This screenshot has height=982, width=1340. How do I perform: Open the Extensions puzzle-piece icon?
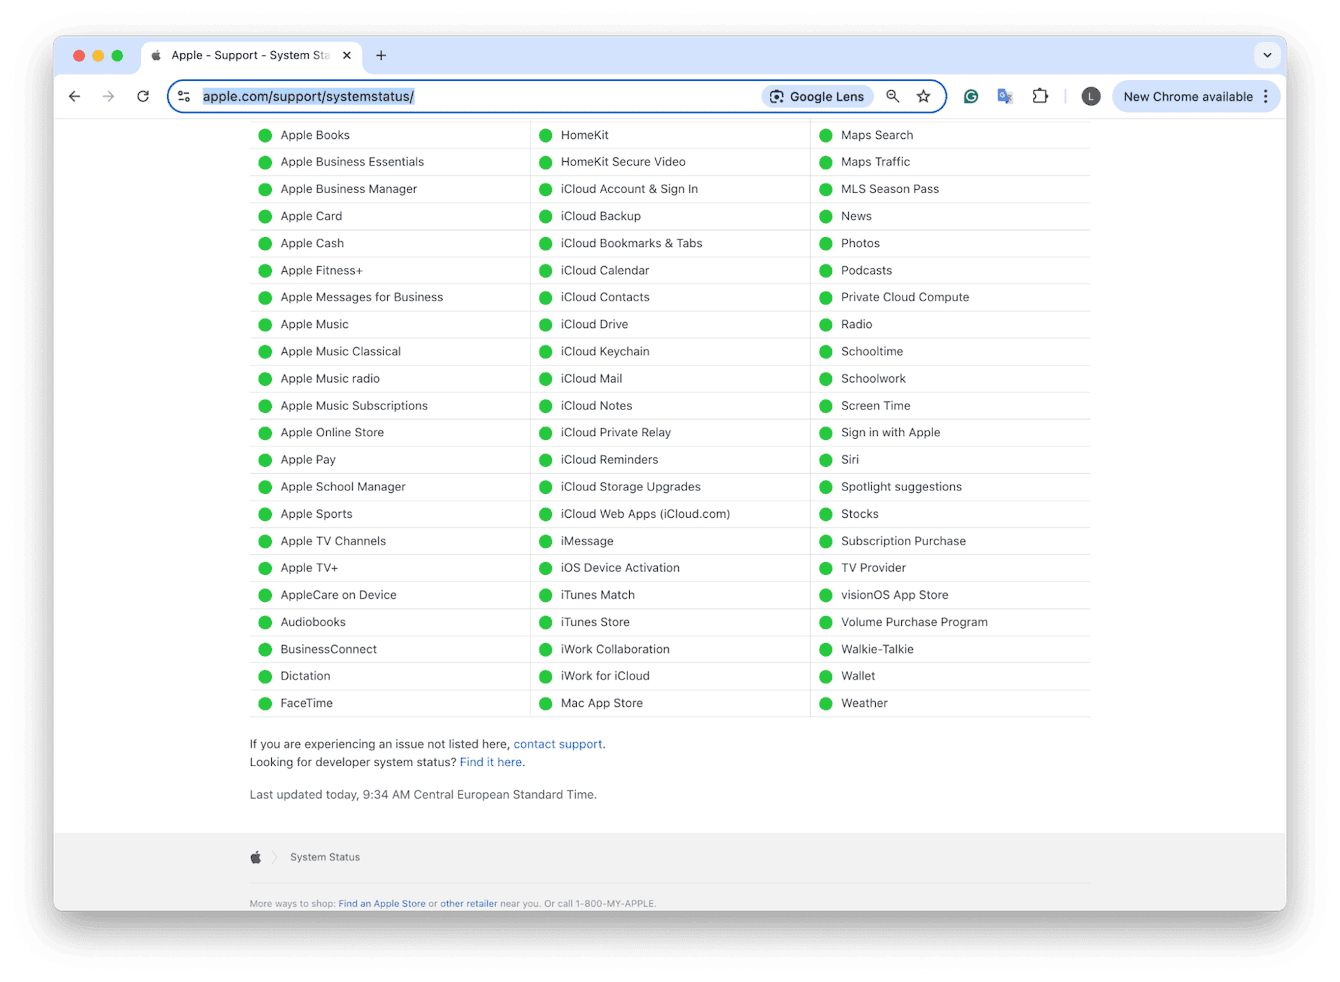[1040, 96]
